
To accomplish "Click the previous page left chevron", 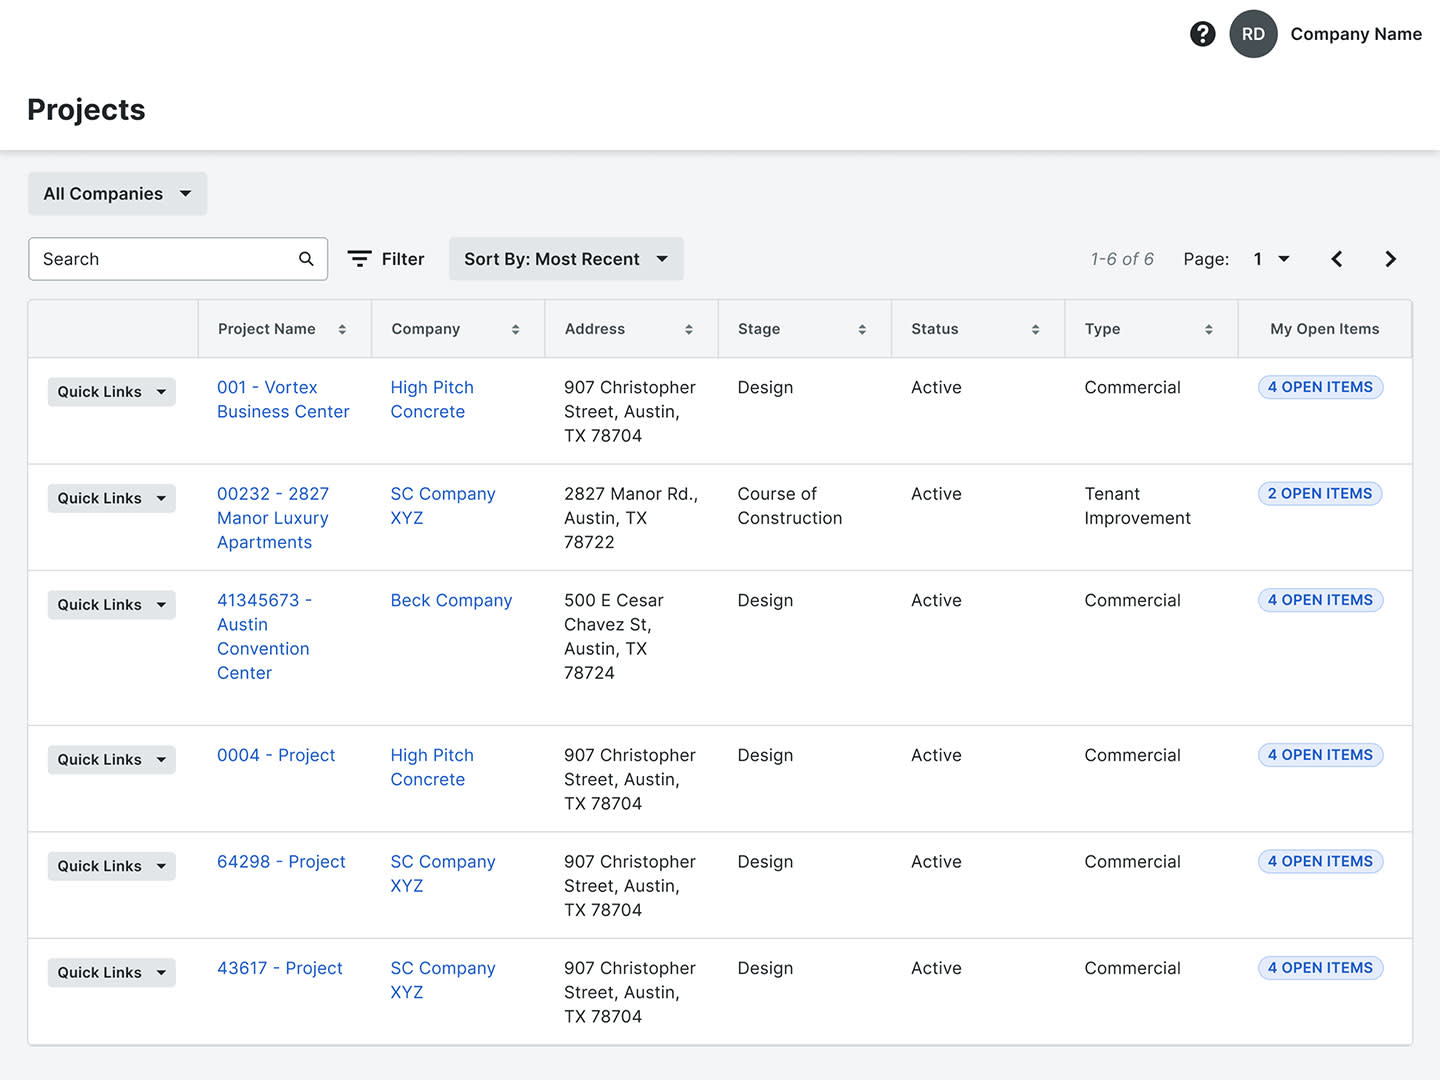I will point(1337,258).
